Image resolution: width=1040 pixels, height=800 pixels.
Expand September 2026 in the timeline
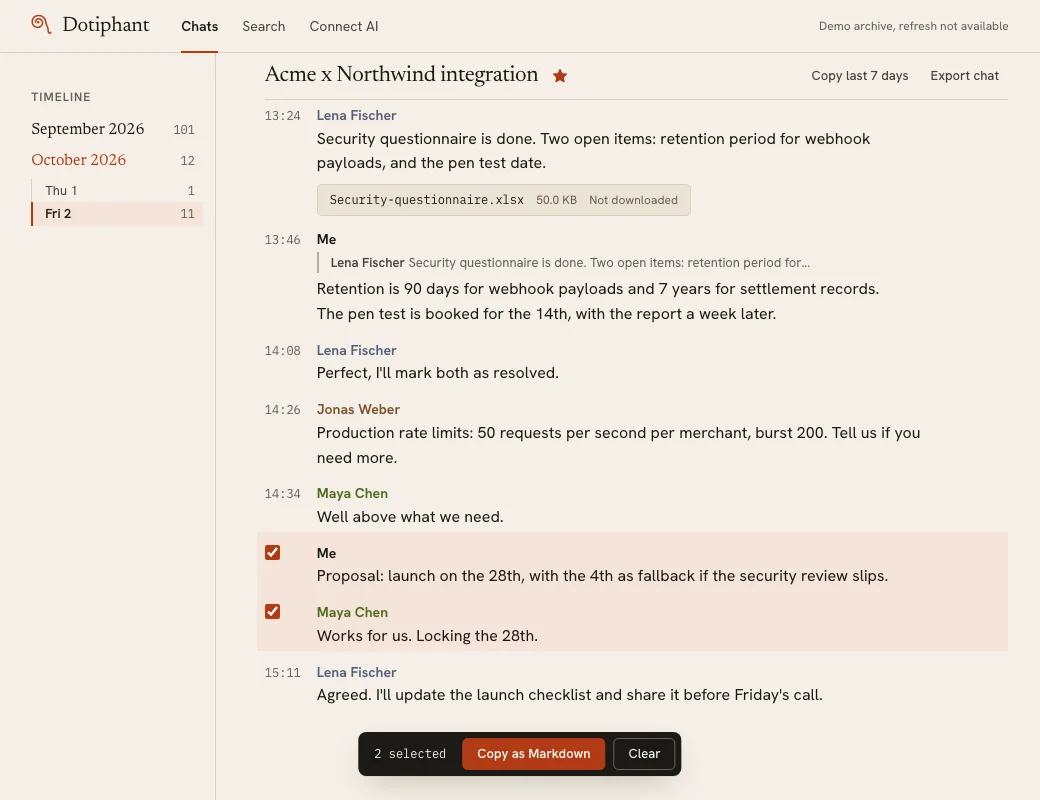pyautogui.click(x=113, y=129)
